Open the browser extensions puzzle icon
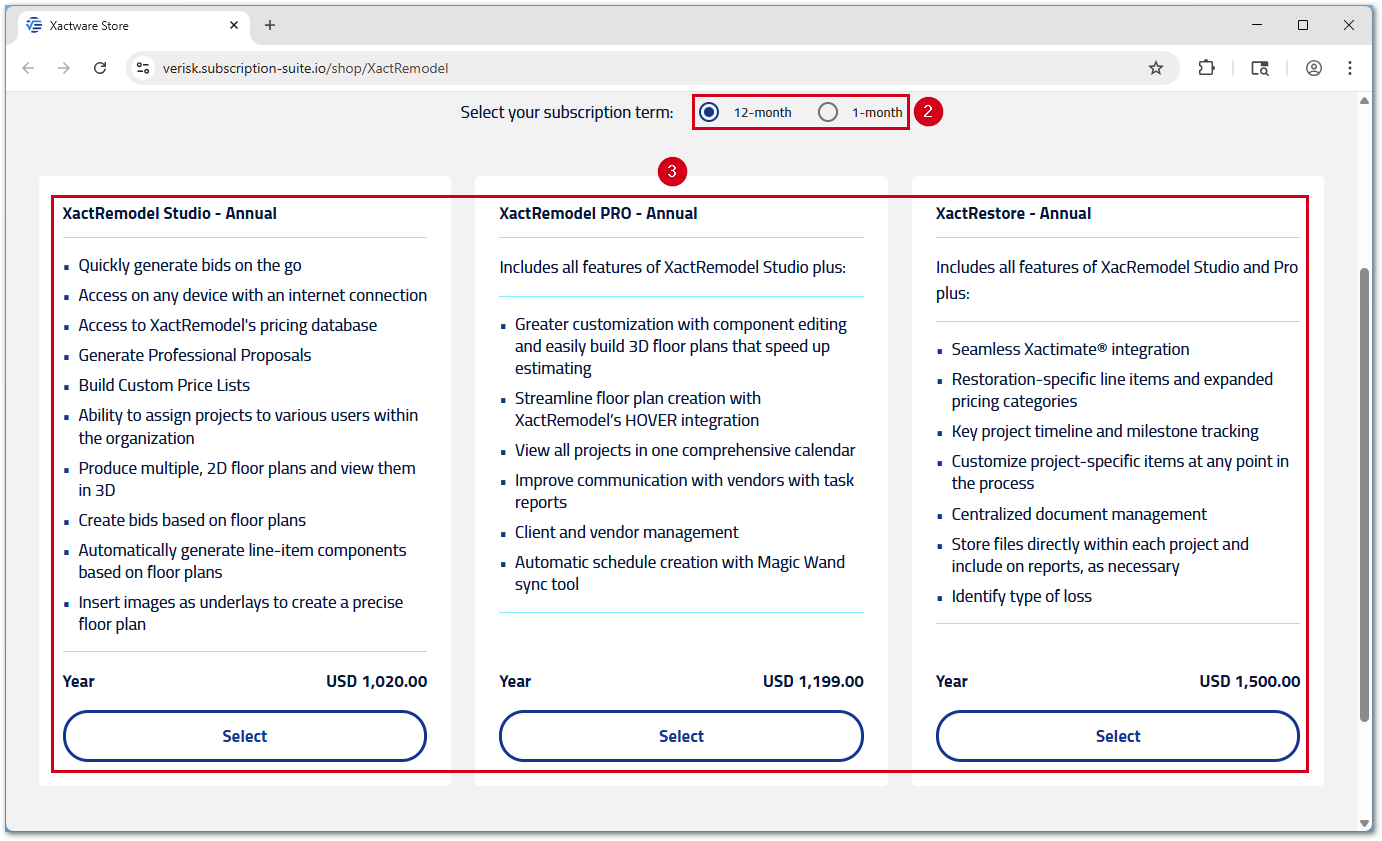The image size is (1382, 841). [x=1207, y=68]
